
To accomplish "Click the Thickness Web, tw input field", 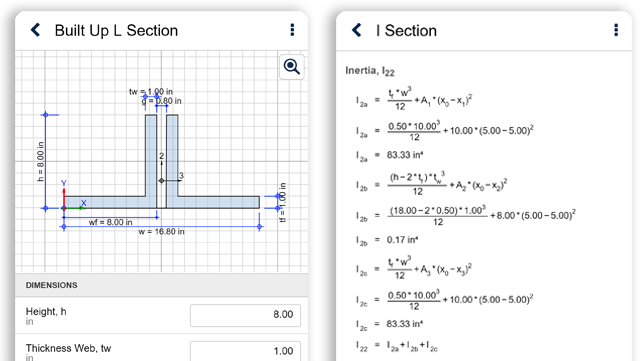I will point(245,351).
